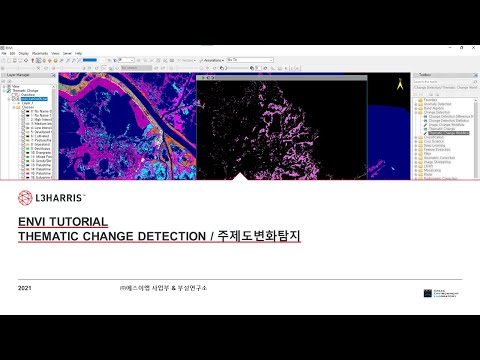Screen dimensions: 480x360
Task: Toggle class 8: Grassland checkbox
Action: point(23,144)
